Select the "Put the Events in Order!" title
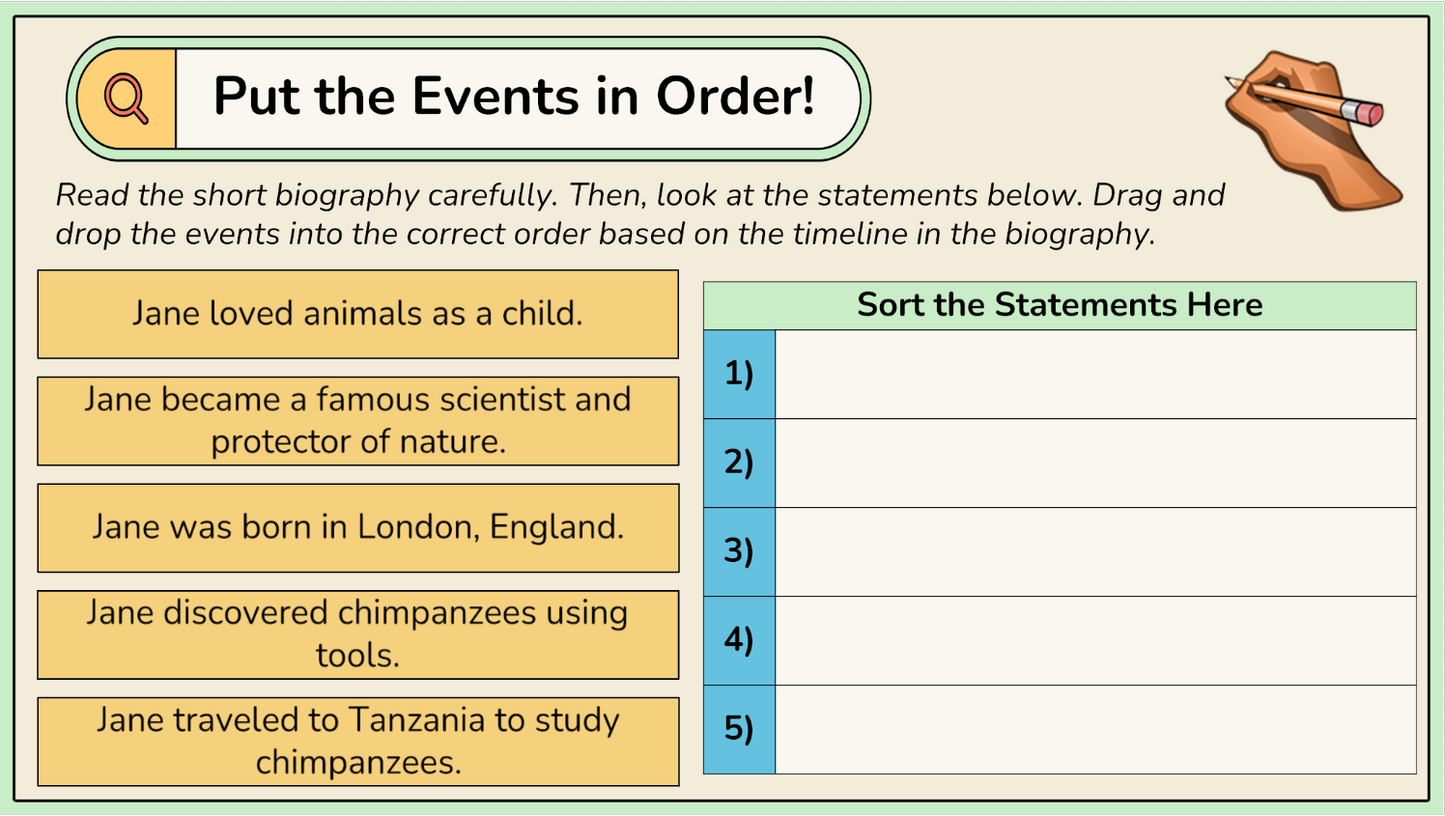 [514, 97]
